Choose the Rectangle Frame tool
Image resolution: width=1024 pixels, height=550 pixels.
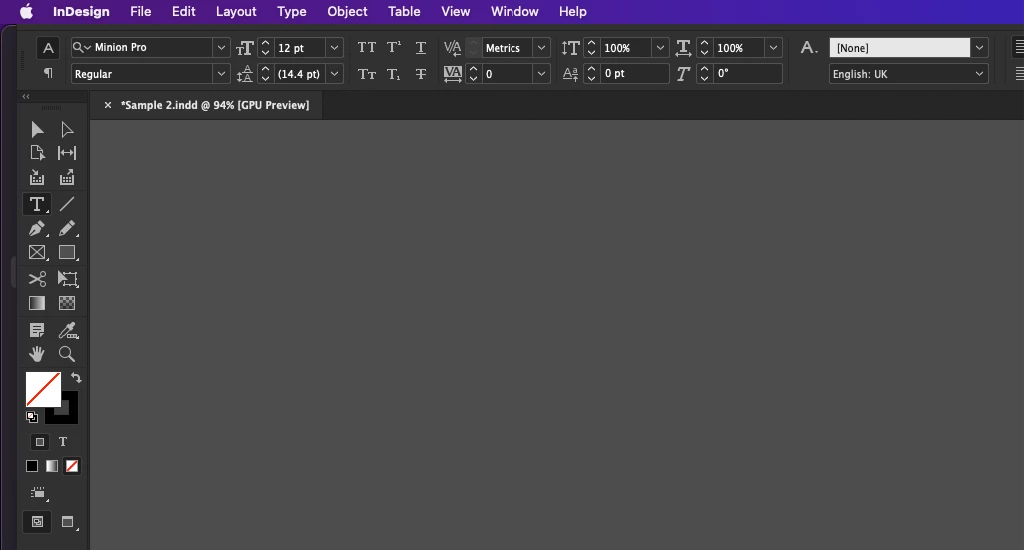[37, 253]
